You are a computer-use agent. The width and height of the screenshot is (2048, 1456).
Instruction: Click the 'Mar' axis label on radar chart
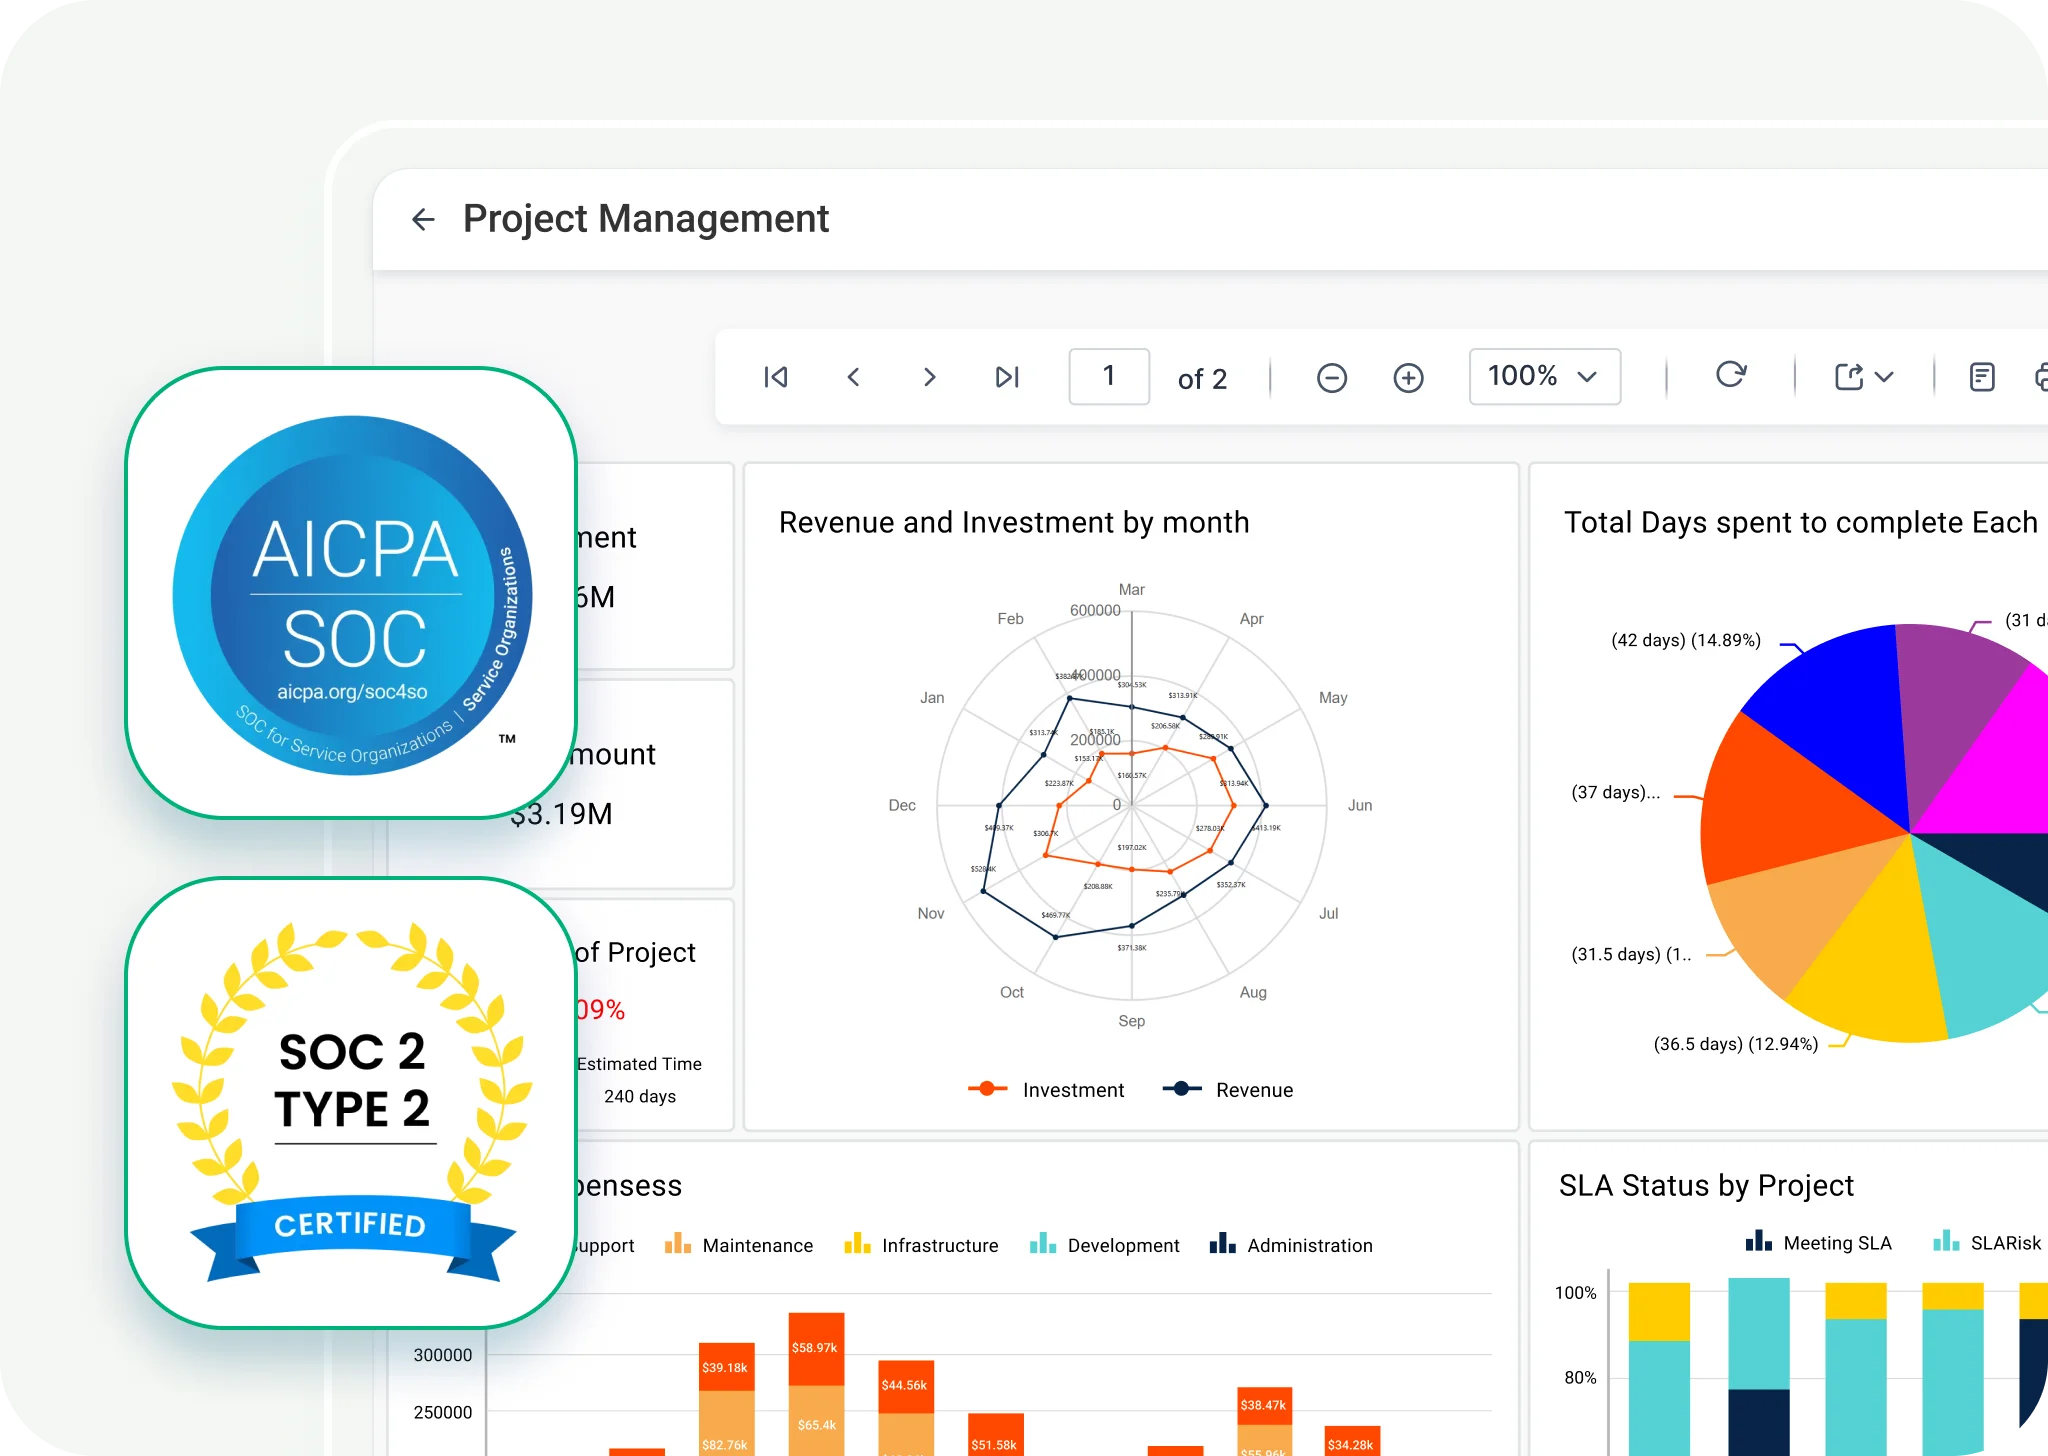click(x=1132, y=590)
